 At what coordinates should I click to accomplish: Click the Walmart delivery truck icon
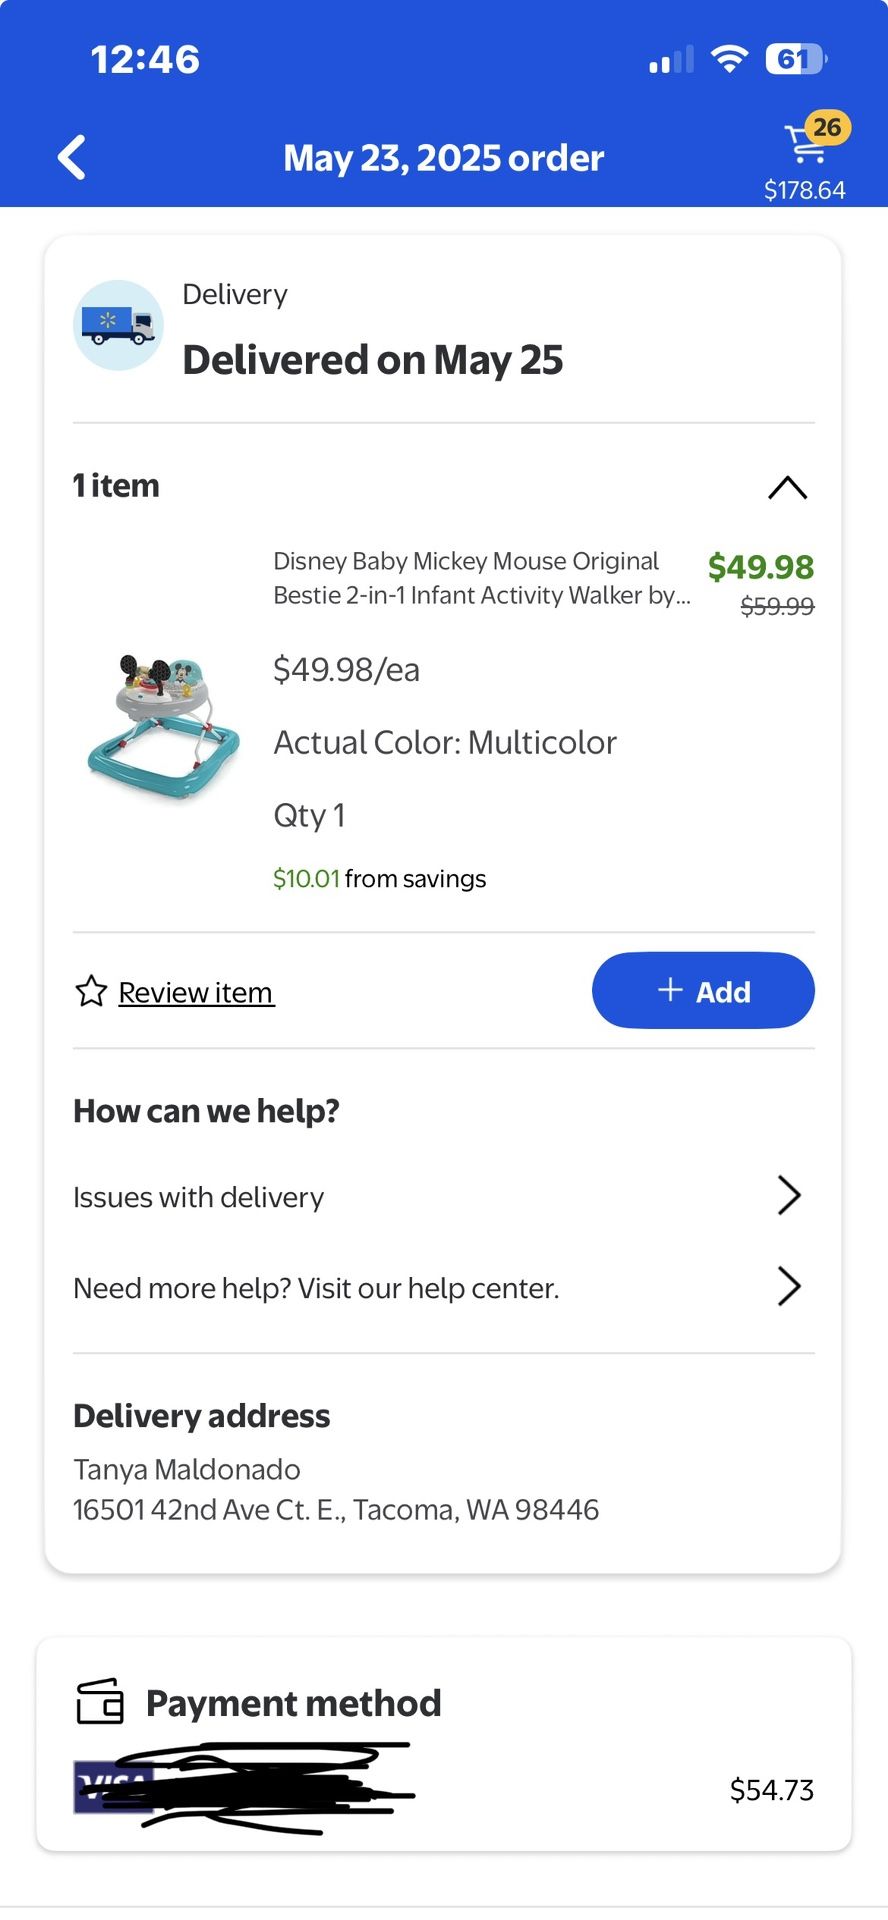tap(118, 325)
